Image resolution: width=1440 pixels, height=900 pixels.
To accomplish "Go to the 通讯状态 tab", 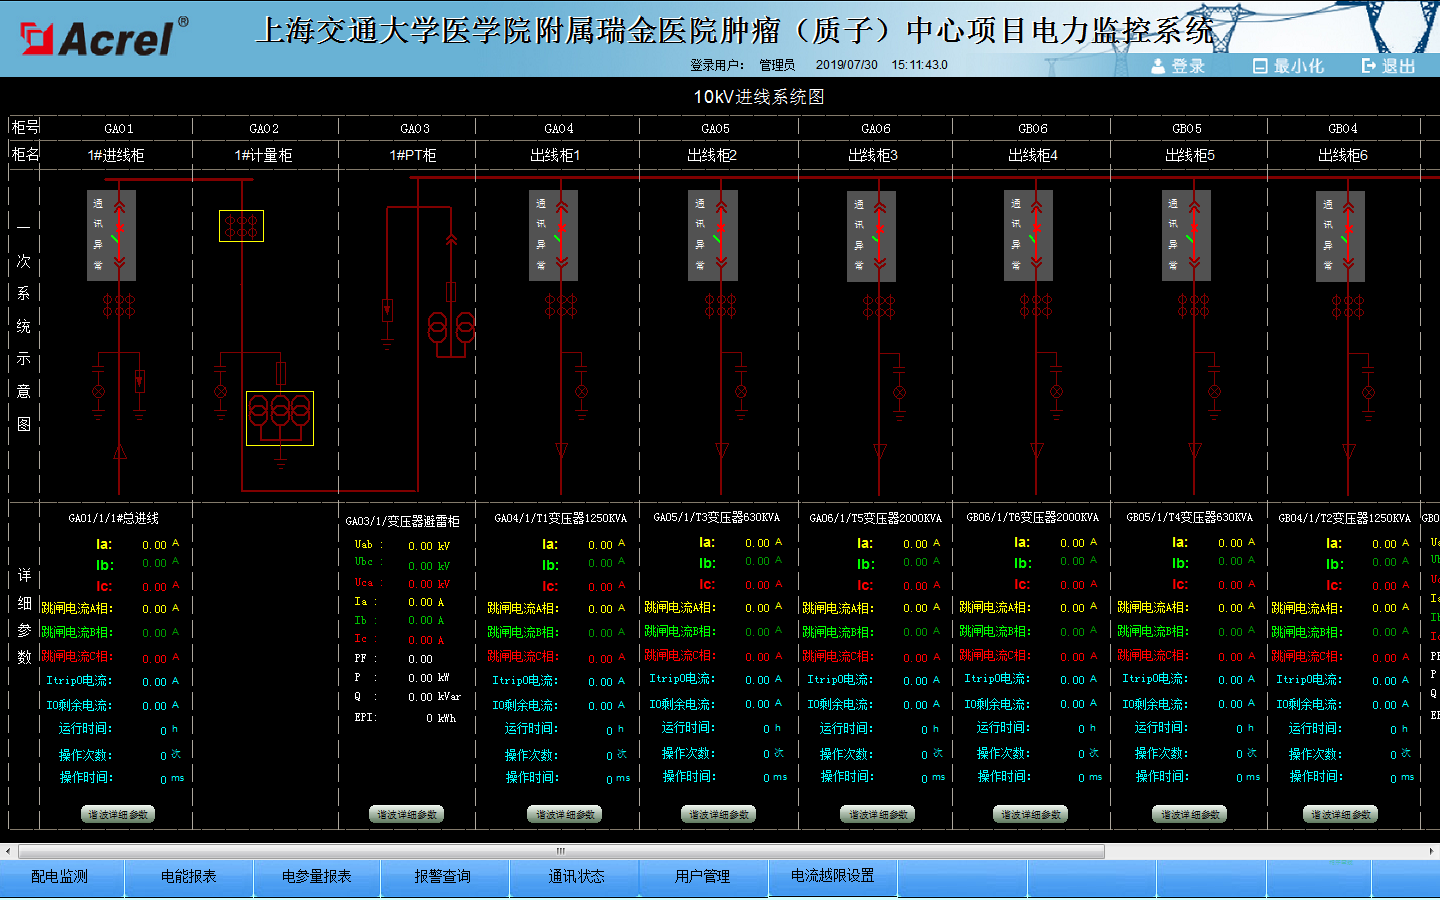I will tap(576, 877).
